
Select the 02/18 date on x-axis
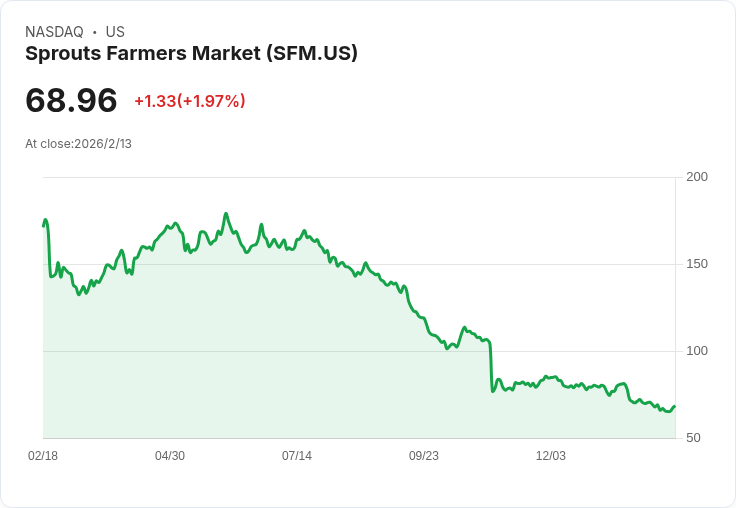coord(43,456)
